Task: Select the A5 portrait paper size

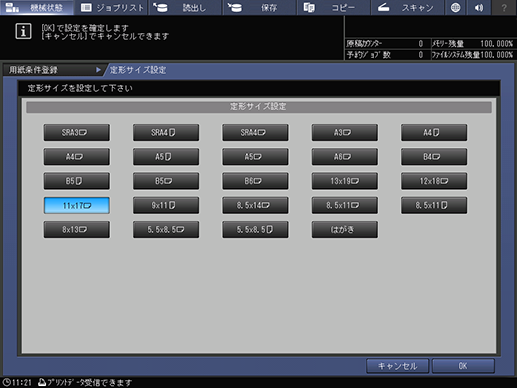Action: pos(166,157)
